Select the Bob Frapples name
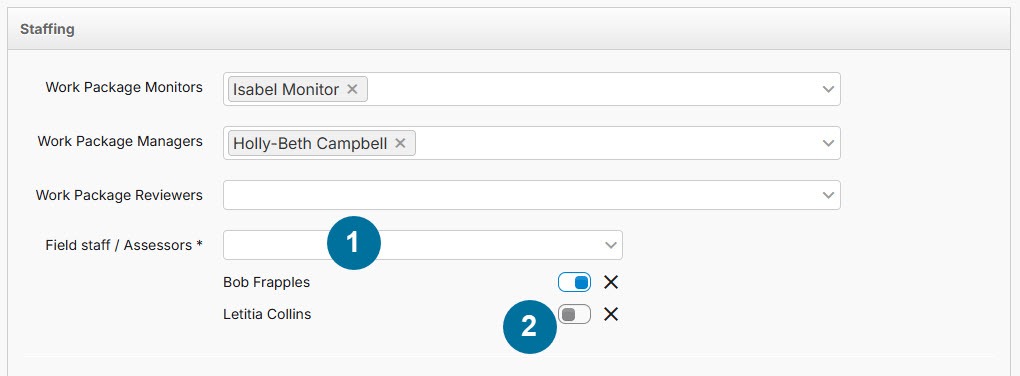The image size is (1020, 376). pos(267,282)
